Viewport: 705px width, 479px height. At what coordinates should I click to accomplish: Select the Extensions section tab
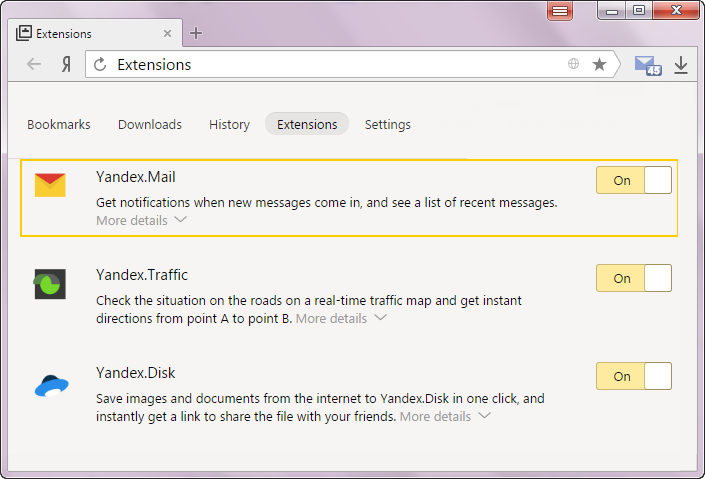pos(307,124)
